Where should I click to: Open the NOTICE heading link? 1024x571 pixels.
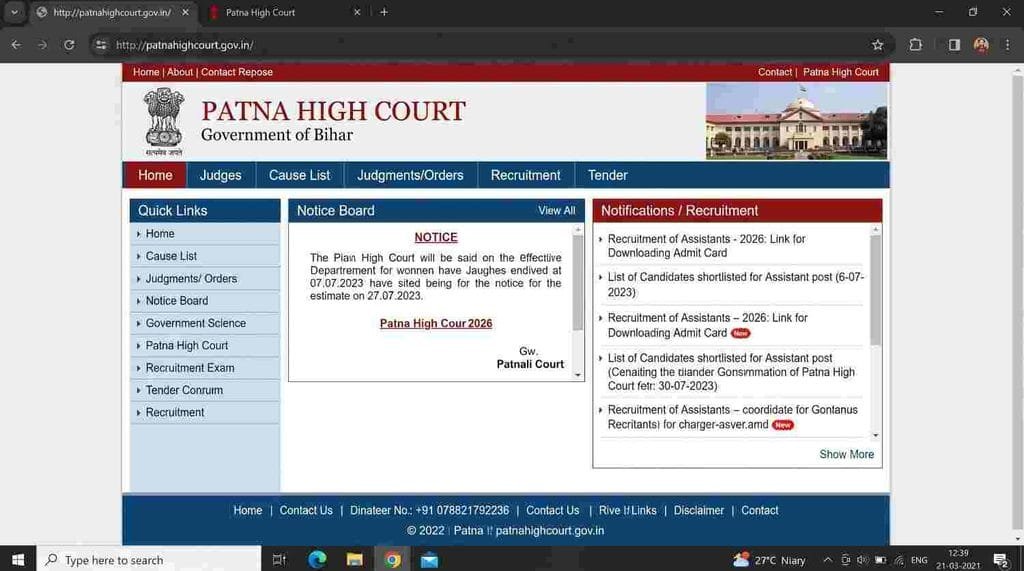coord(436,237)
